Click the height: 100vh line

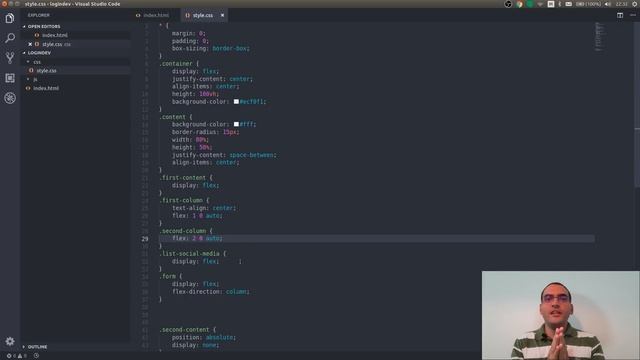195,94
